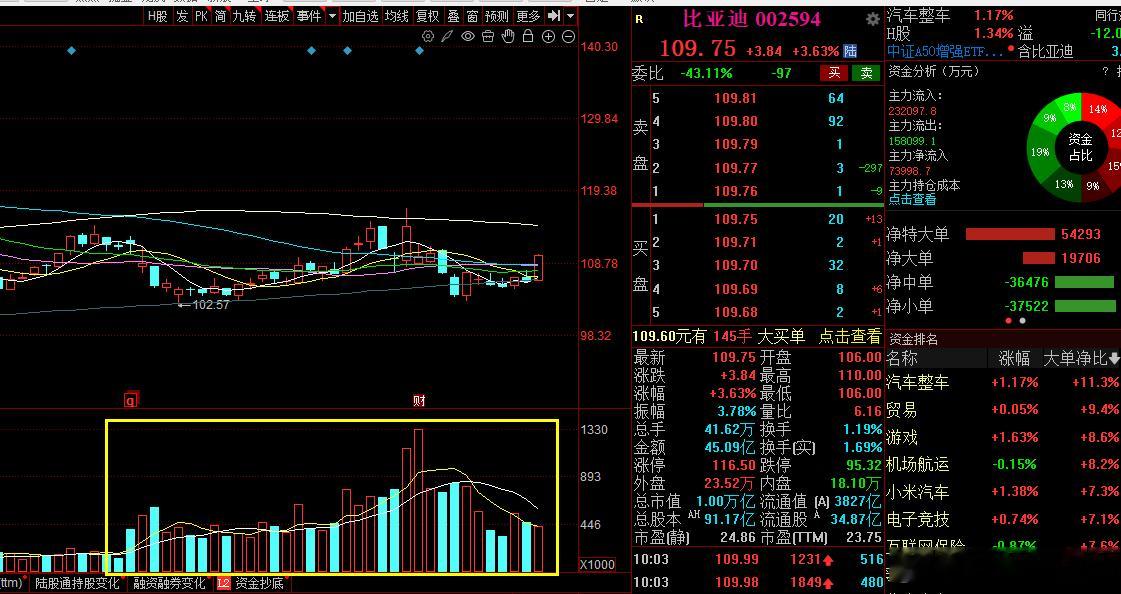The image size is (1121, 594).
Task: Select the 机场航运 sector row
Action: point(1003,464)
